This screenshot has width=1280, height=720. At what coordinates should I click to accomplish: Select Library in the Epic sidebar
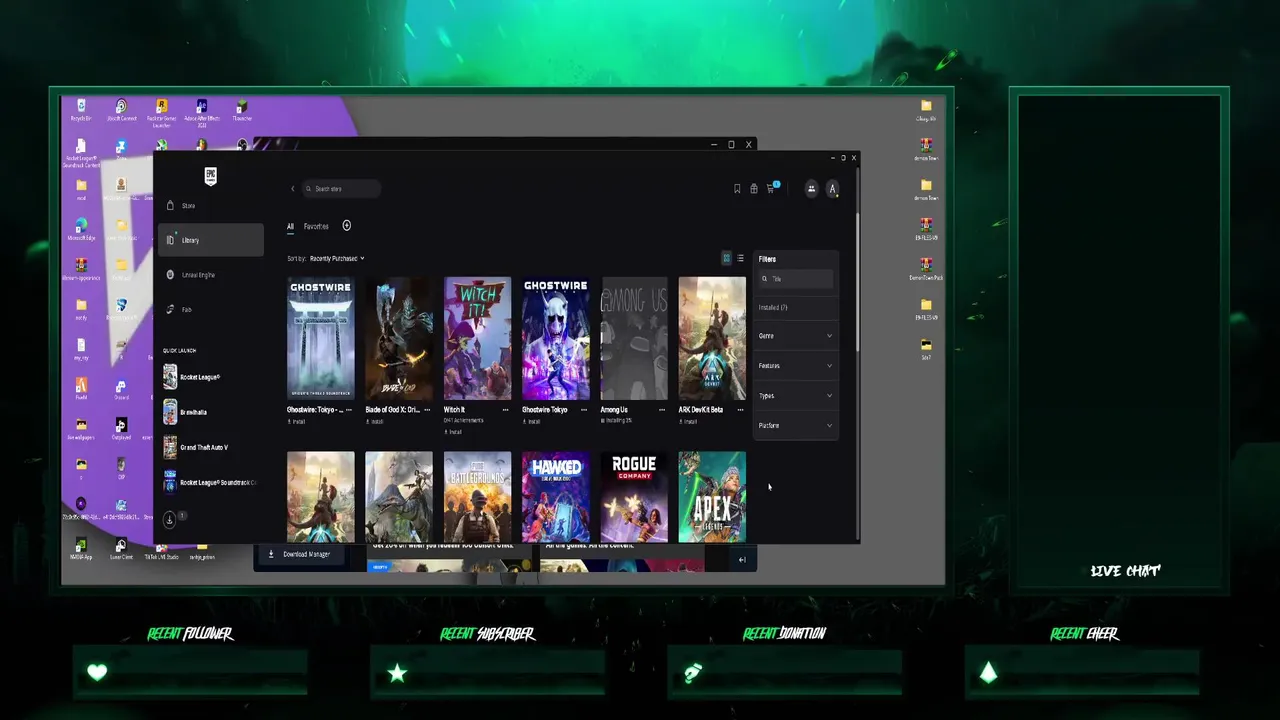click(210, 240)
